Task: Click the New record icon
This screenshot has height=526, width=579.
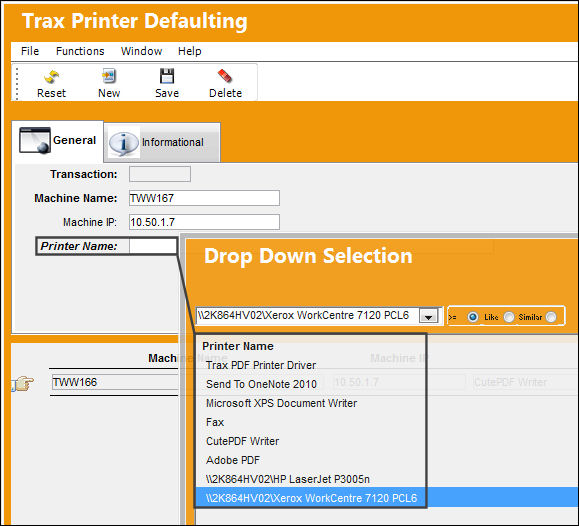Action: (x=109, y=76)
